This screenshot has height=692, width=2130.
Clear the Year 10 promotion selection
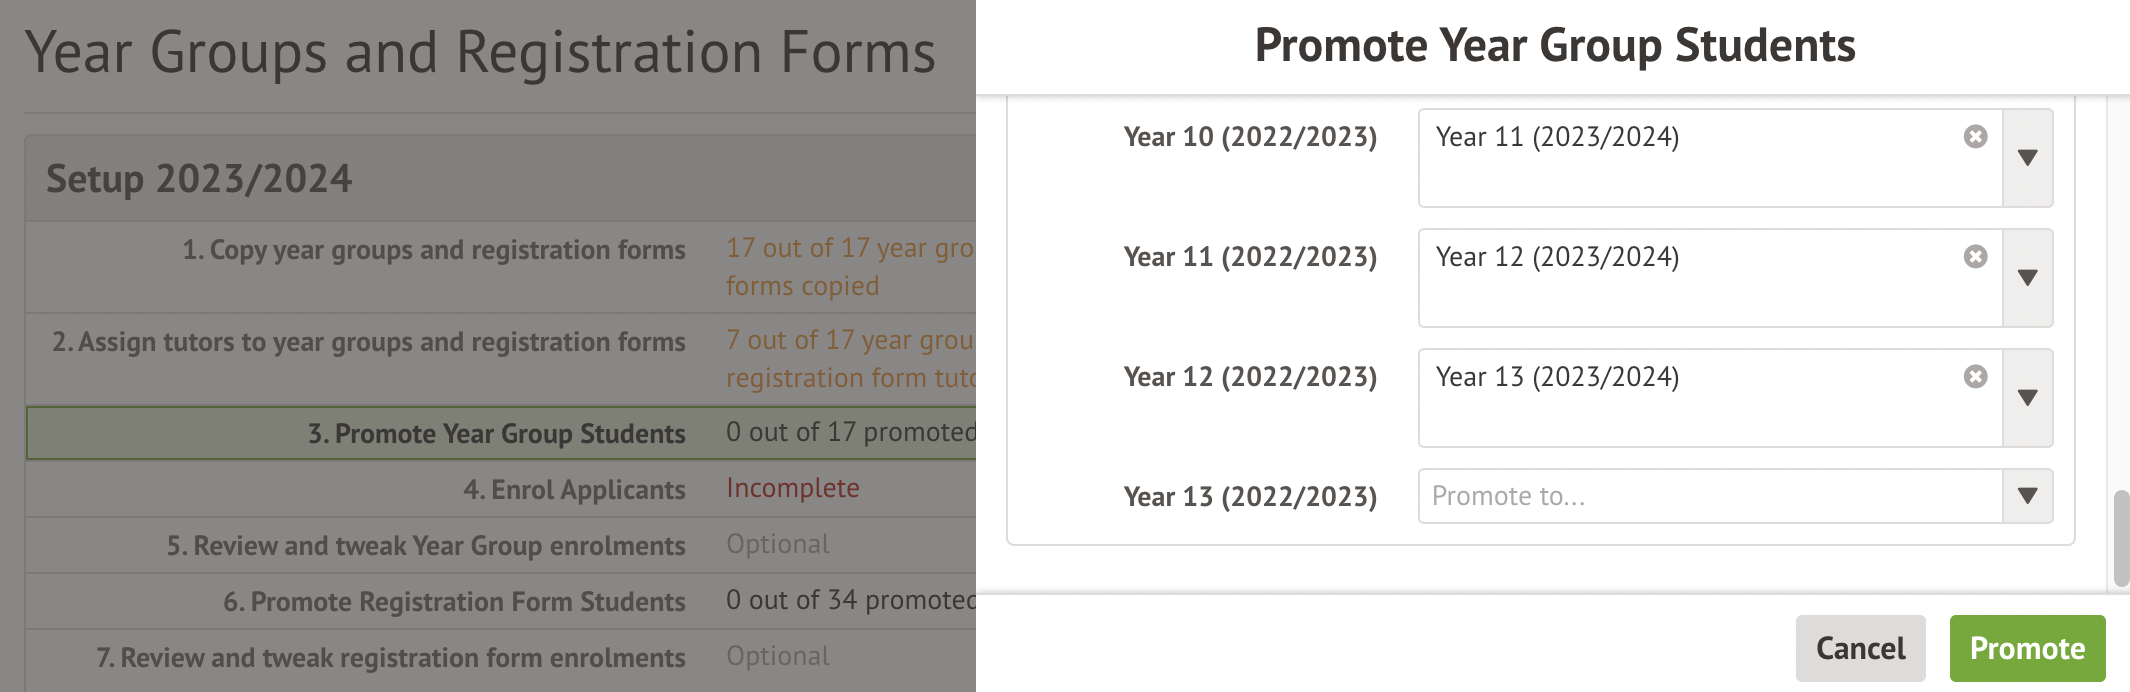point(1975,137)
